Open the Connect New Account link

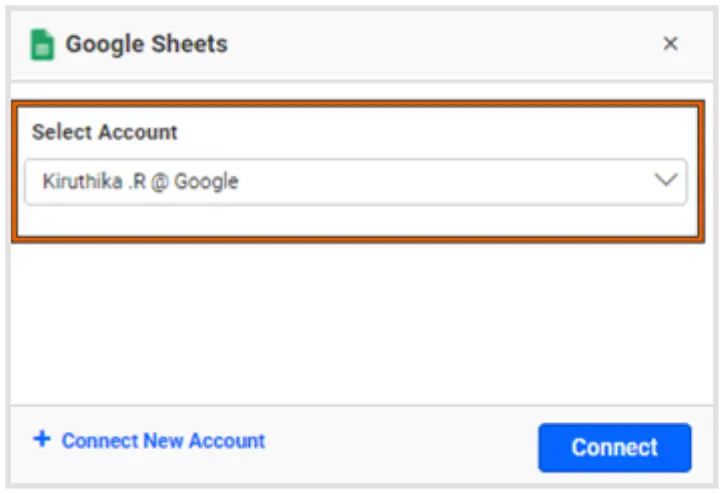click(x=163, y=440)
